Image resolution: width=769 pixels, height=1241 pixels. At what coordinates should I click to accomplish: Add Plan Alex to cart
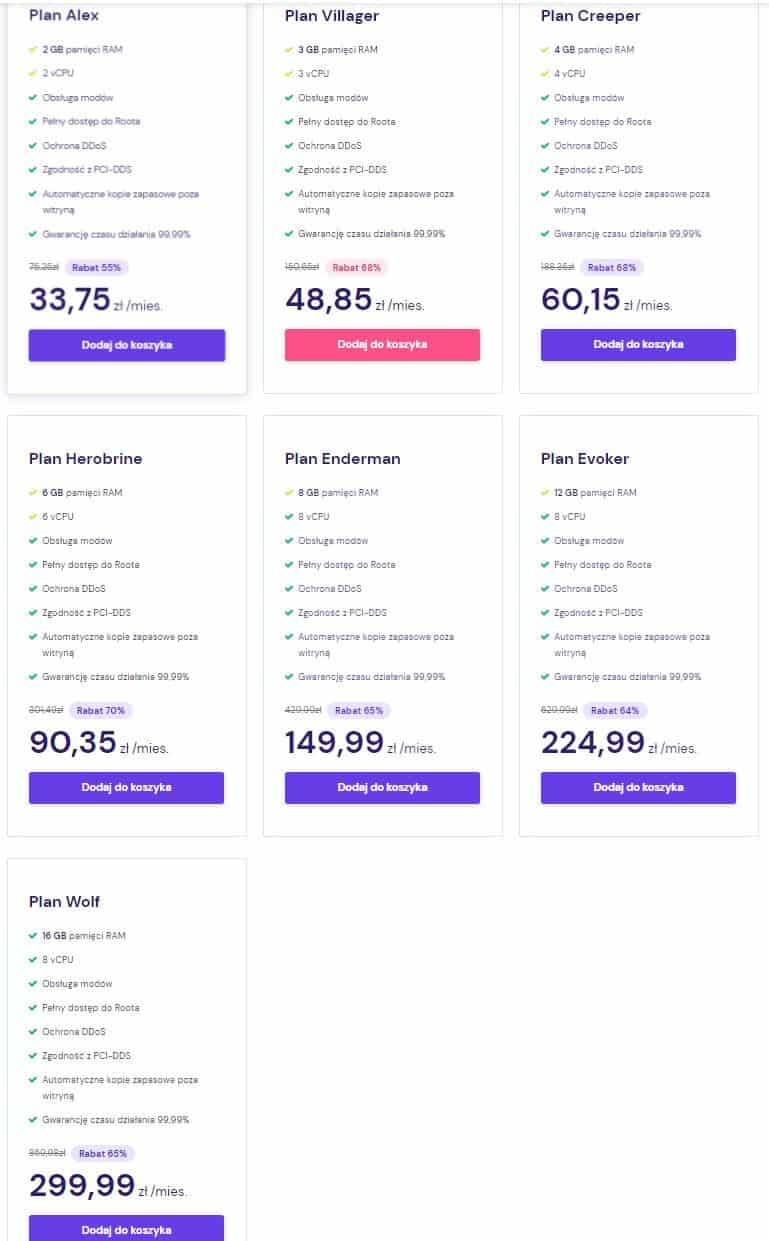127,345
